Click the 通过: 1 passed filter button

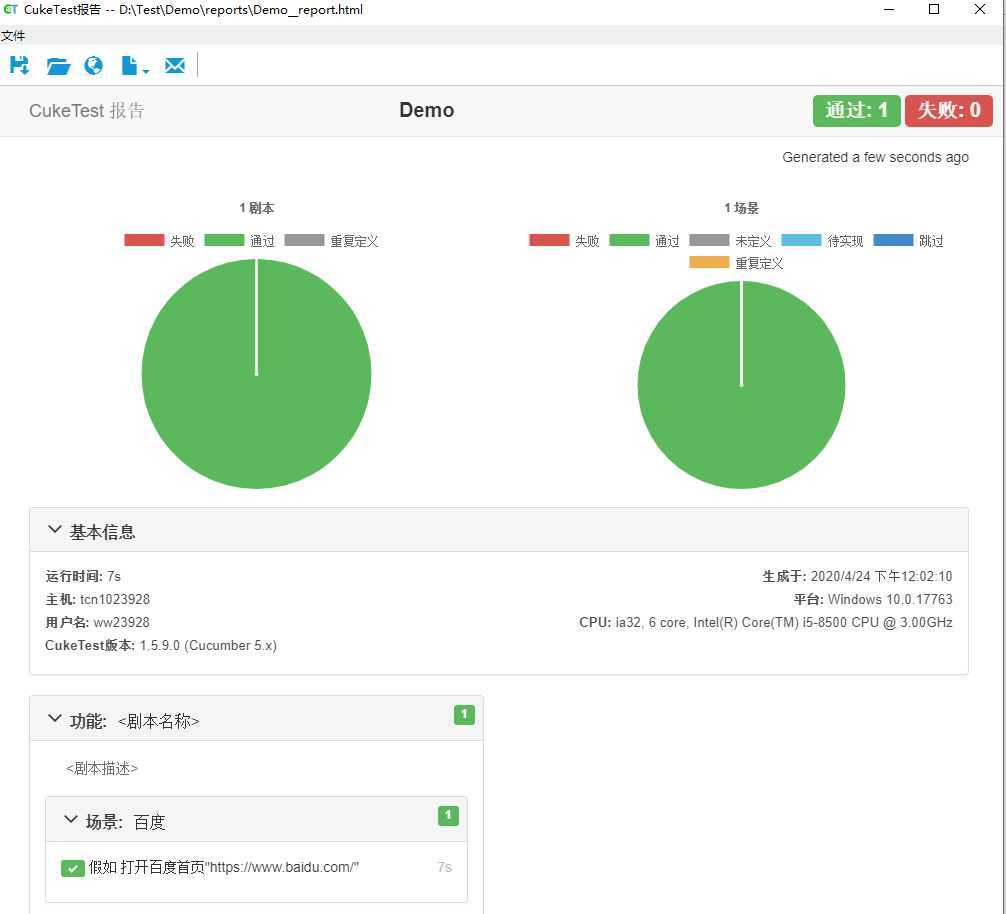point(857,110)
